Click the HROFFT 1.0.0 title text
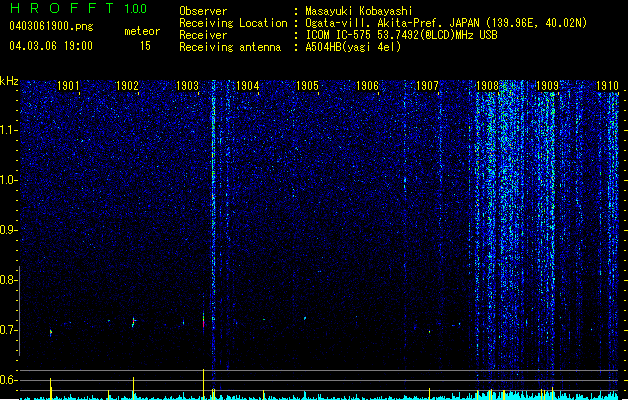 coord(79,8)
